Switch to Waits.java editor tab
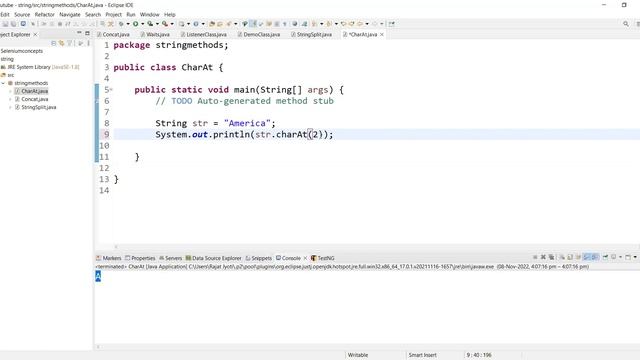The image size is (640, 360). click(x=155, y=35)
